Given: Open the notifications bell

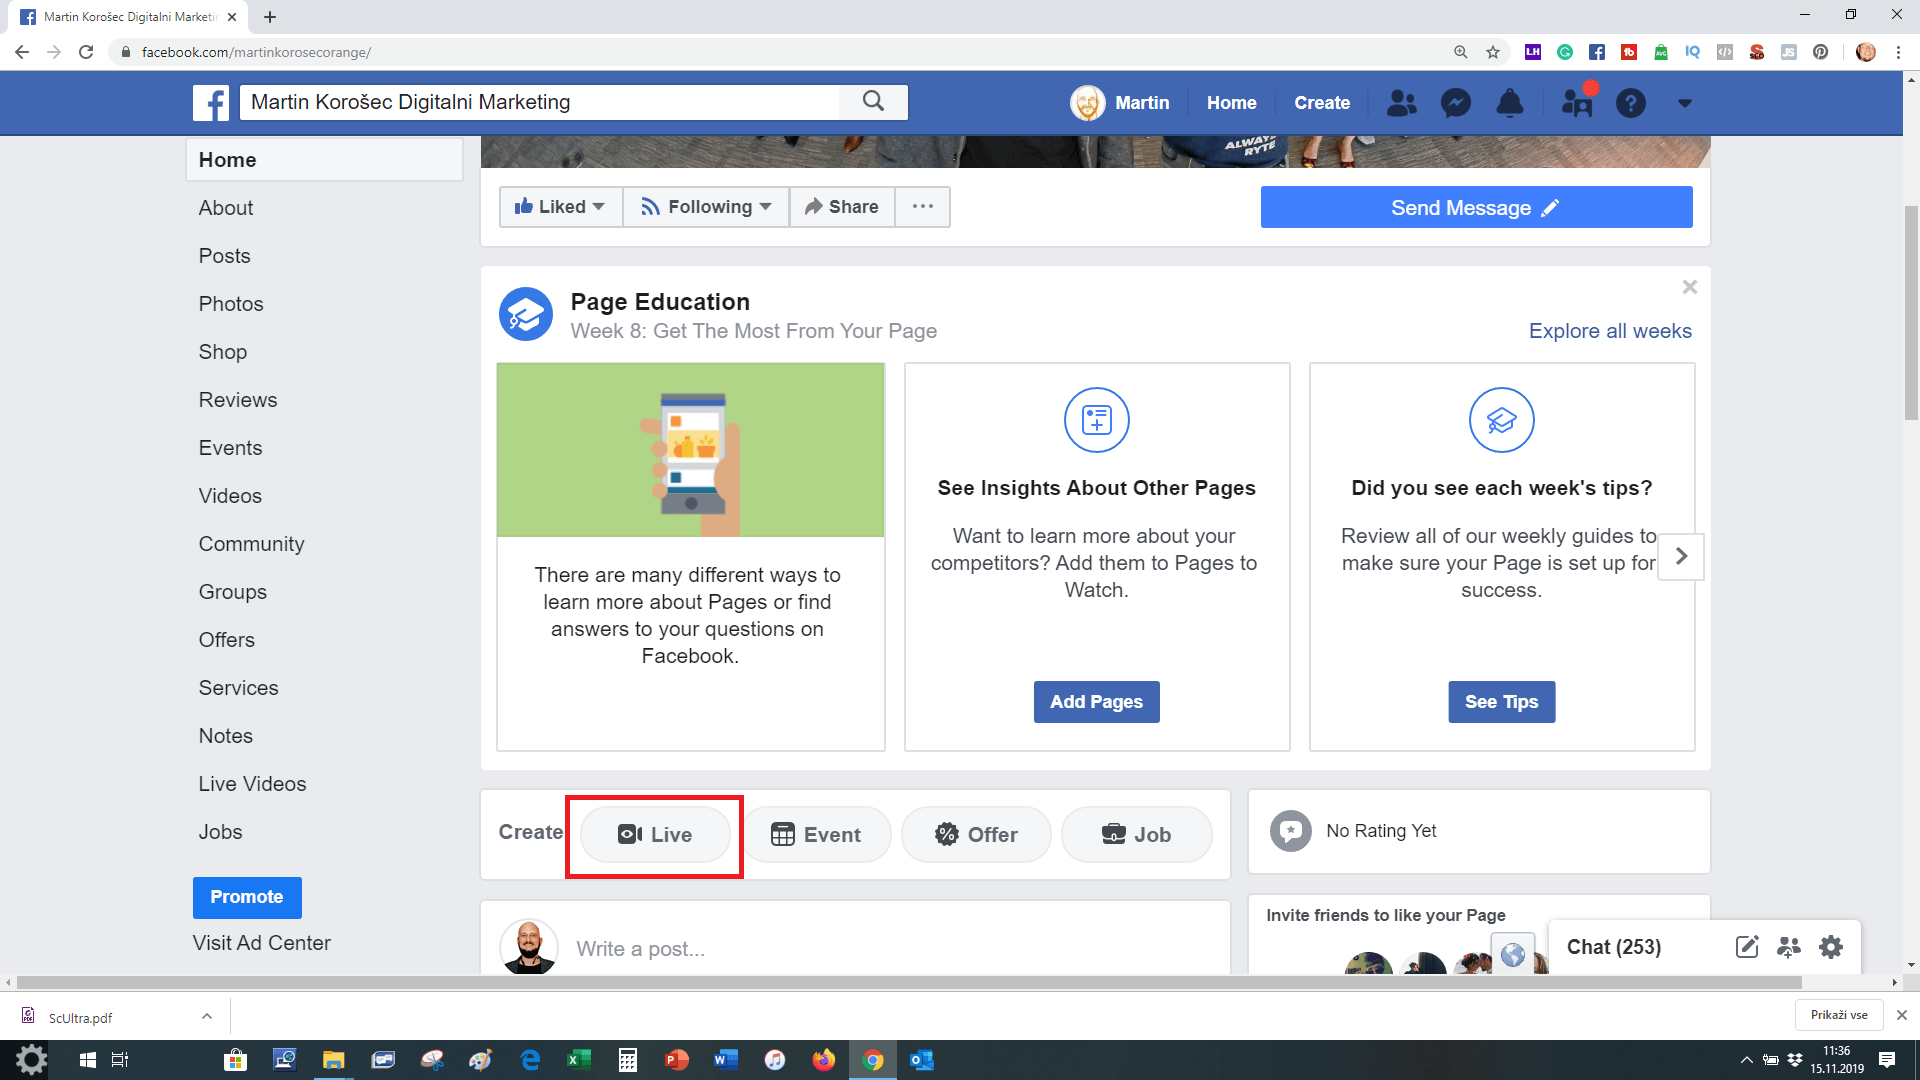Looking at the screenshot, I should tap(1509, 103).
